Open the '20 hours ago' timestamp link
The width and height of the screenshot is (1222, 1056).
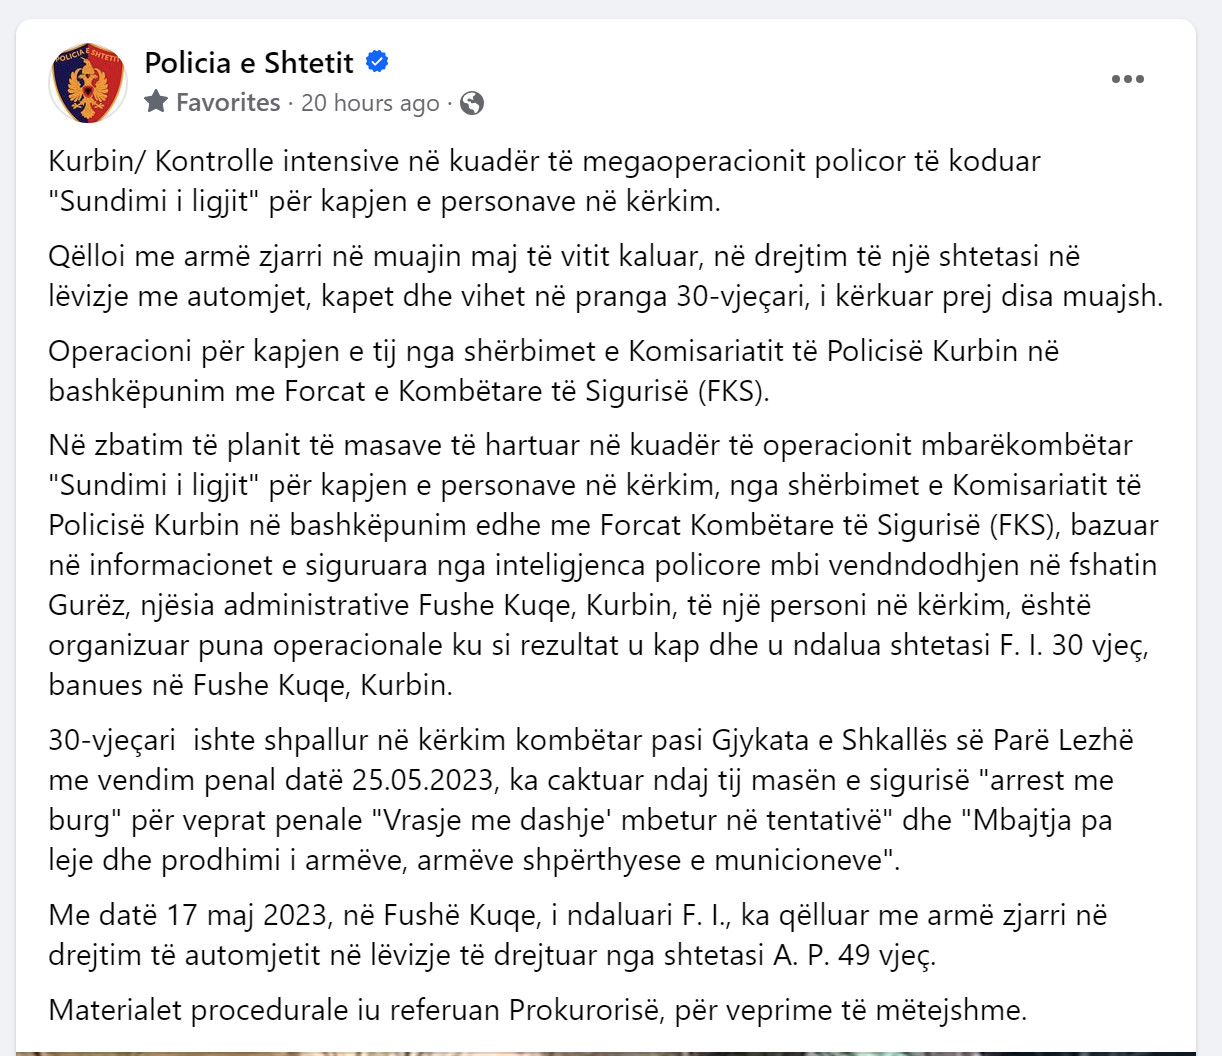pyautogui.click(x=370, y=103)
